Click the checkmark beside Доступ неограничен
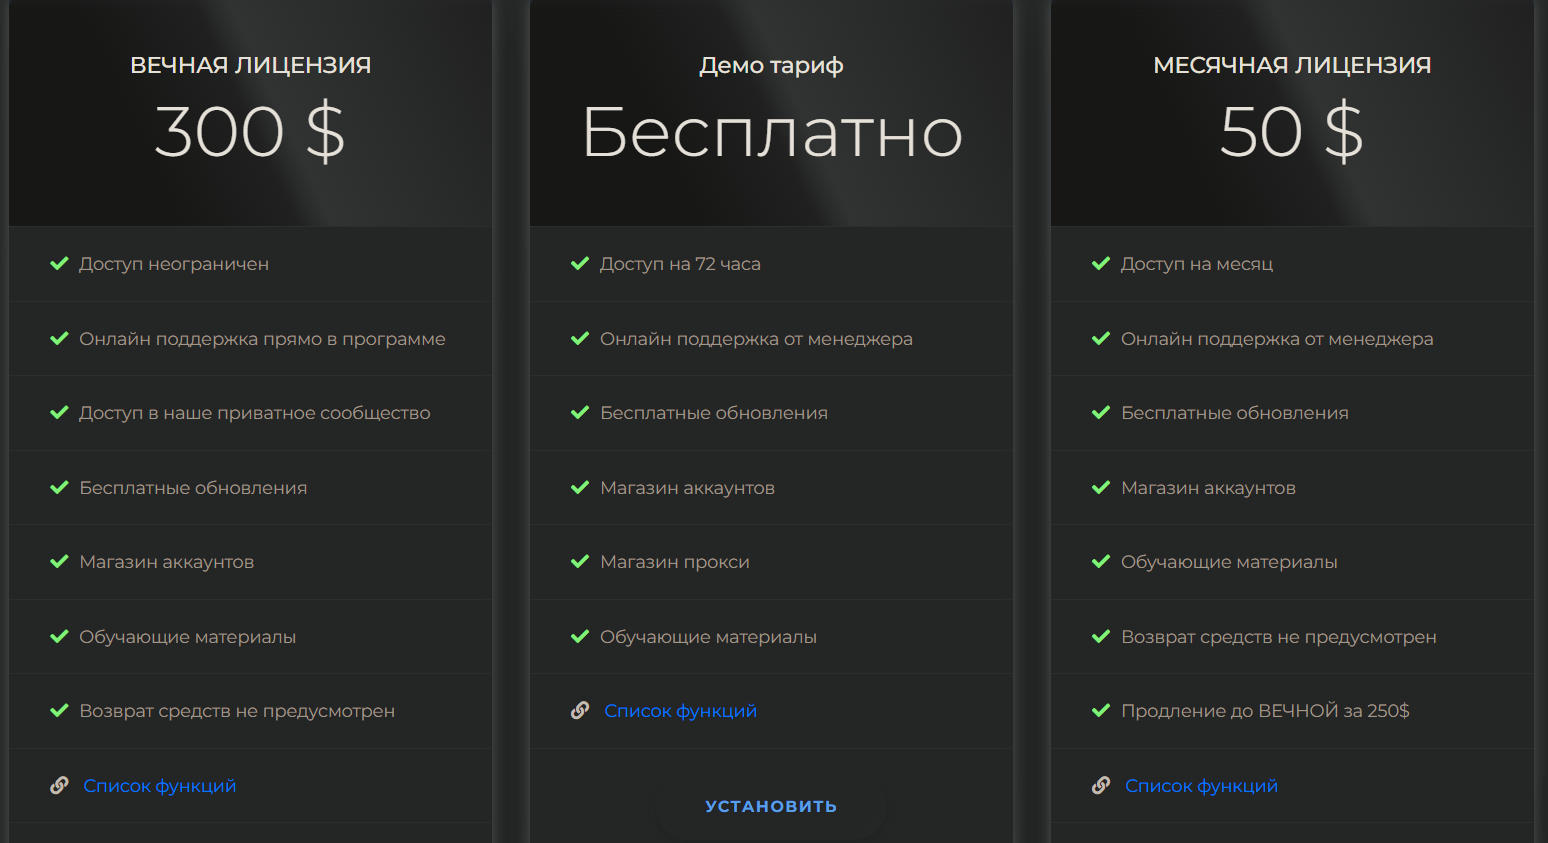The width and height of the screenshot is (1548, 843). coord(59,264)
